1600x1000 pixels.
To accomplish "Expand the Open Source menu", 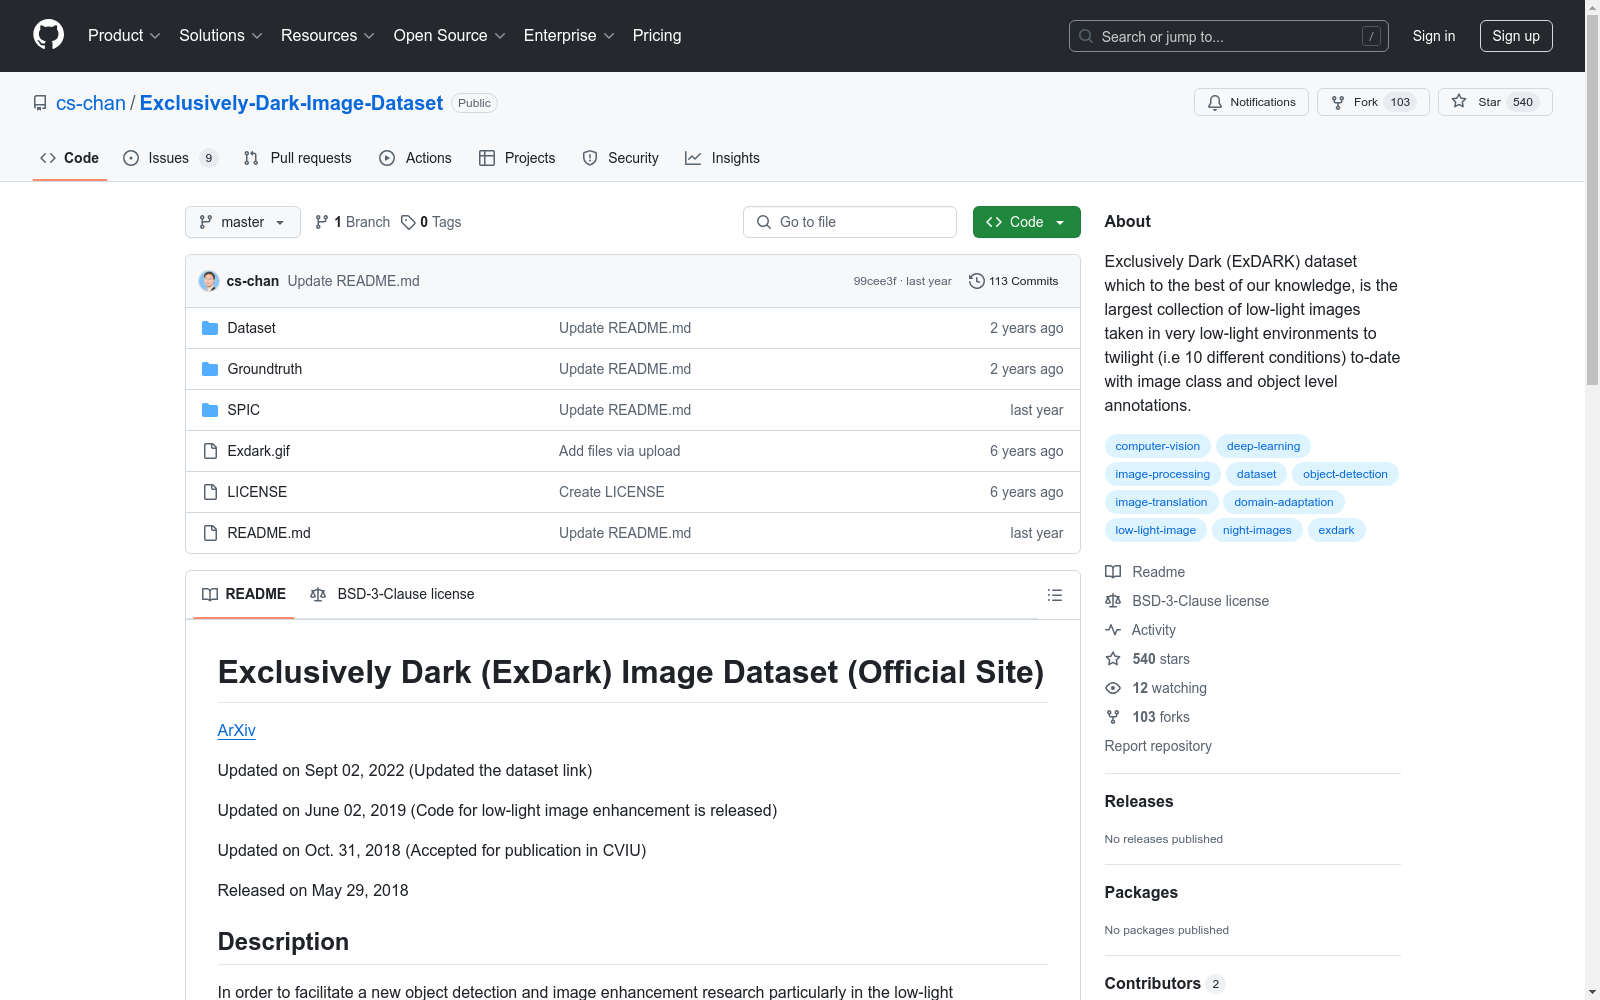I will click(x=449, y=35).
